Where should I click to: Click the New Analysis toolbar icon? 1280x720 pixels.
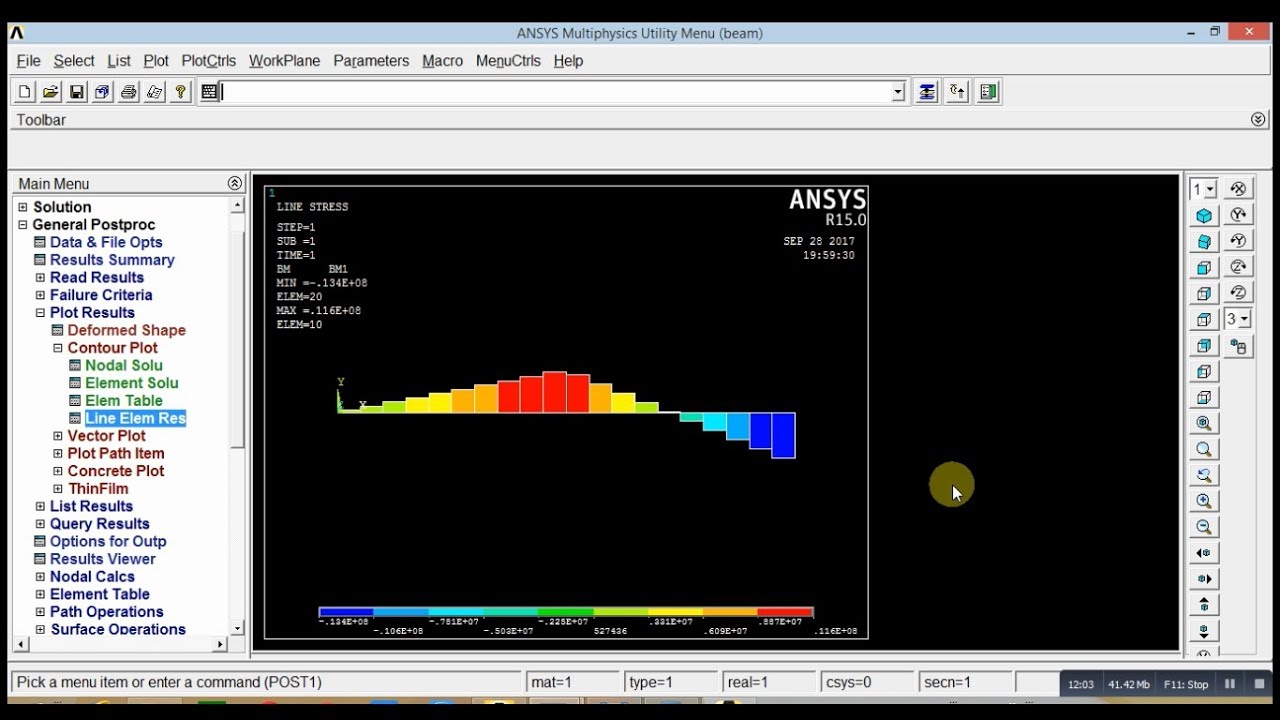coord(25,92)
